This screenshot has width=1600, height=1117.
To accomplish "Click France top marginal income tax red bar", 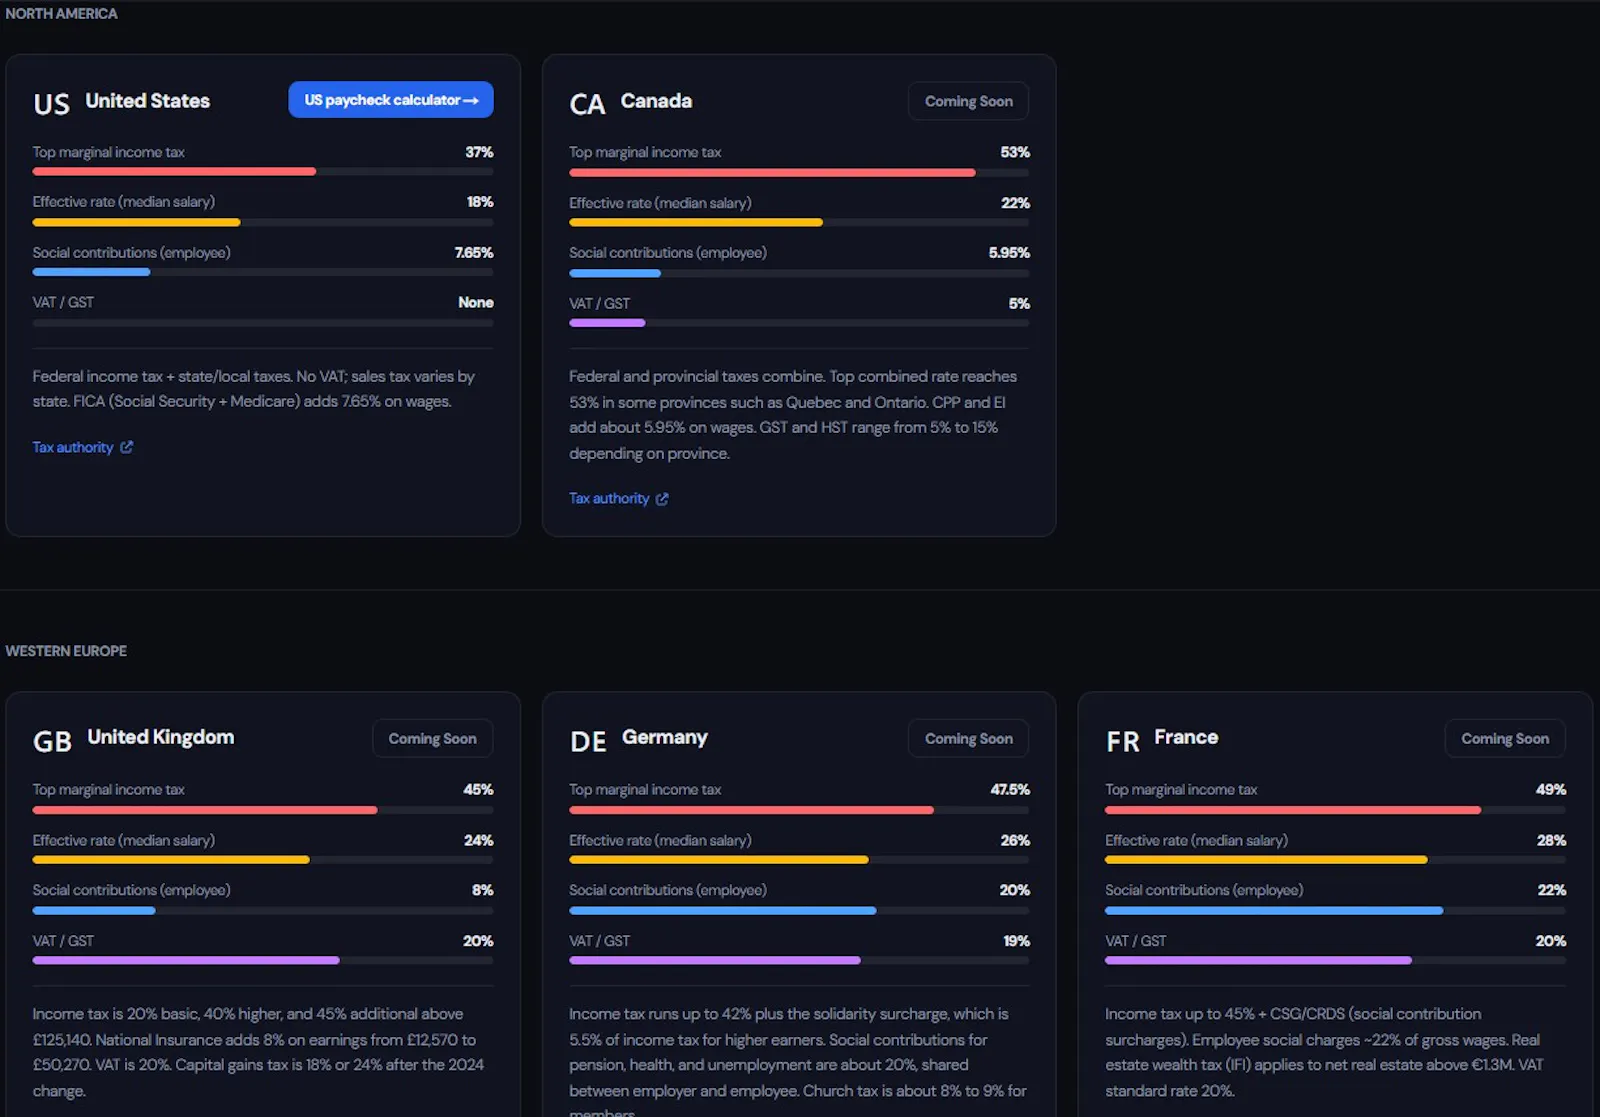I will pos(1293,810).
